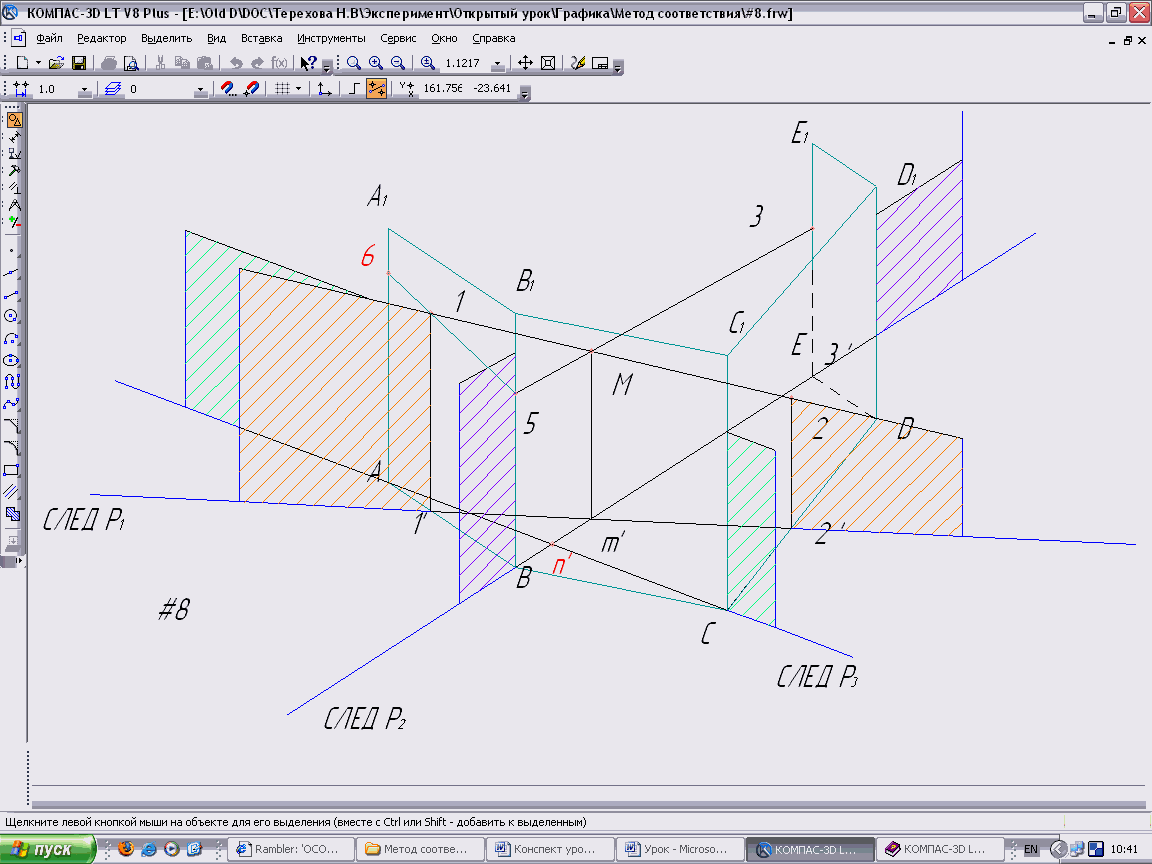Select the Circle drawing tool

click(13, 316)
